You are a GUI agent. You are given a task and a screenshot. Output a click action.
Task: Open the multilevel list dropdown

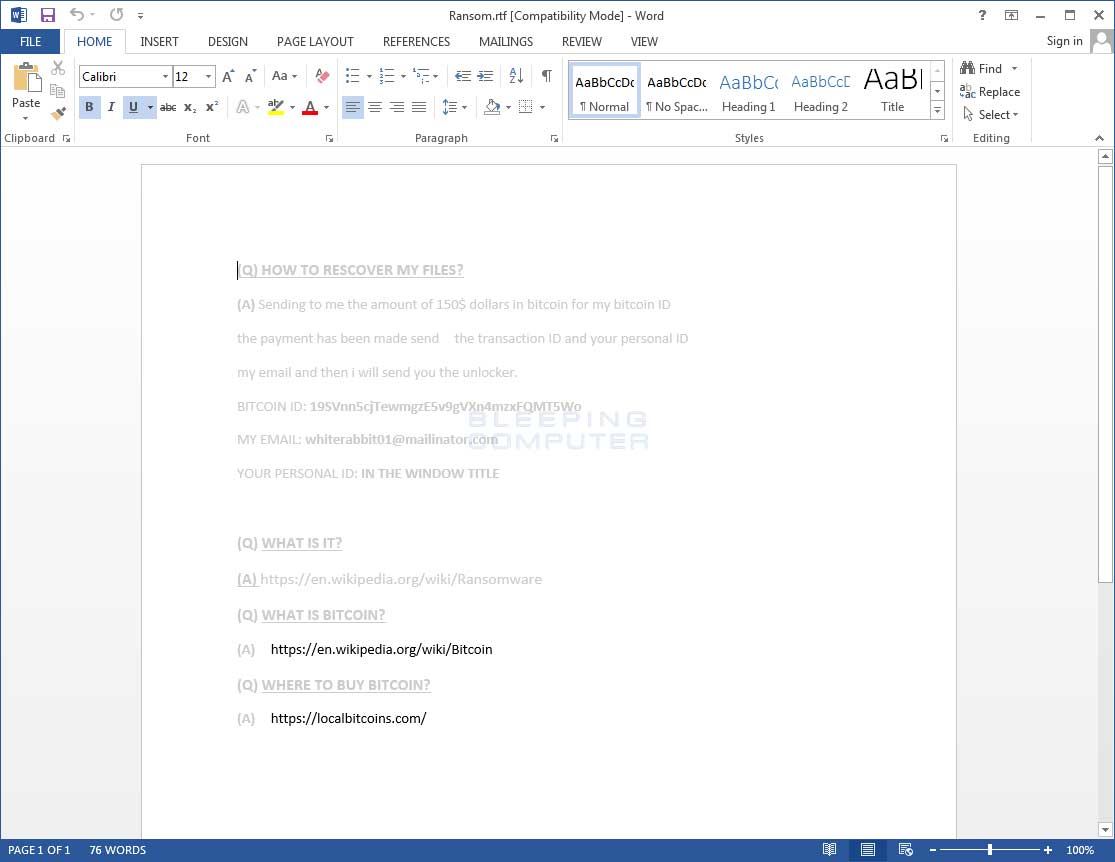point(435,76)
